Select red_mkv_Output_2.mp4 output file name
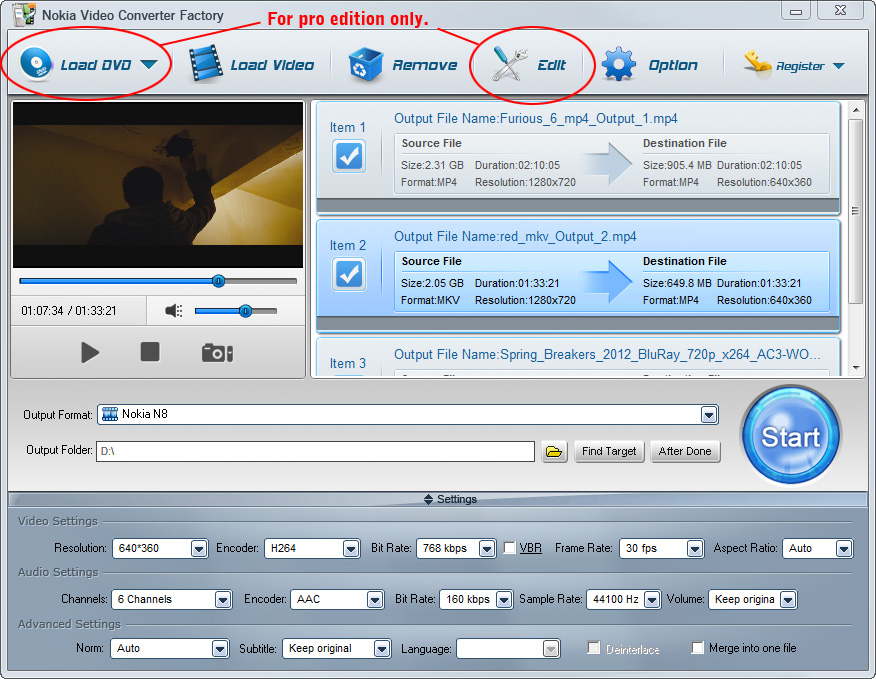Viewport: 876px width, 679px height. (x=515, y=236)
